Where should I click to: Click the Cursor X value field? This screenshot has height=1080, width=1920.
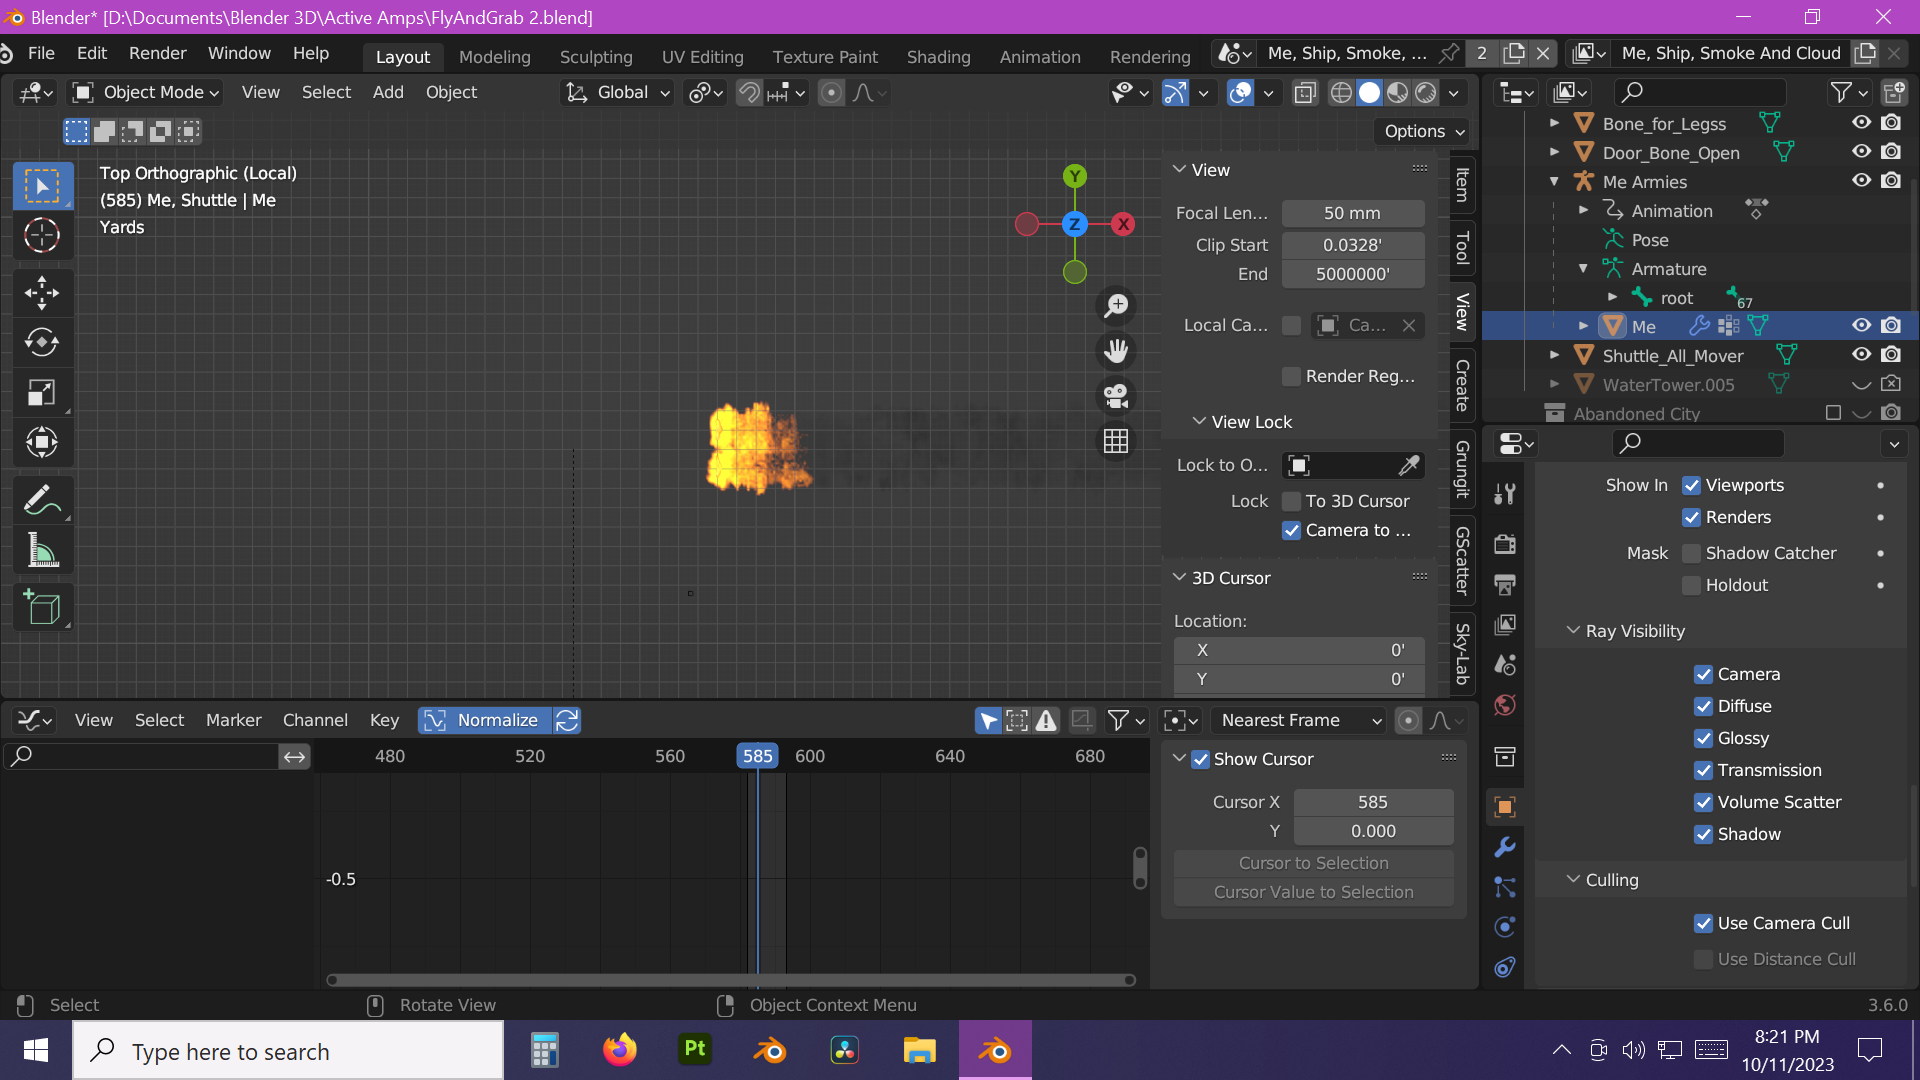[1372, 802]
